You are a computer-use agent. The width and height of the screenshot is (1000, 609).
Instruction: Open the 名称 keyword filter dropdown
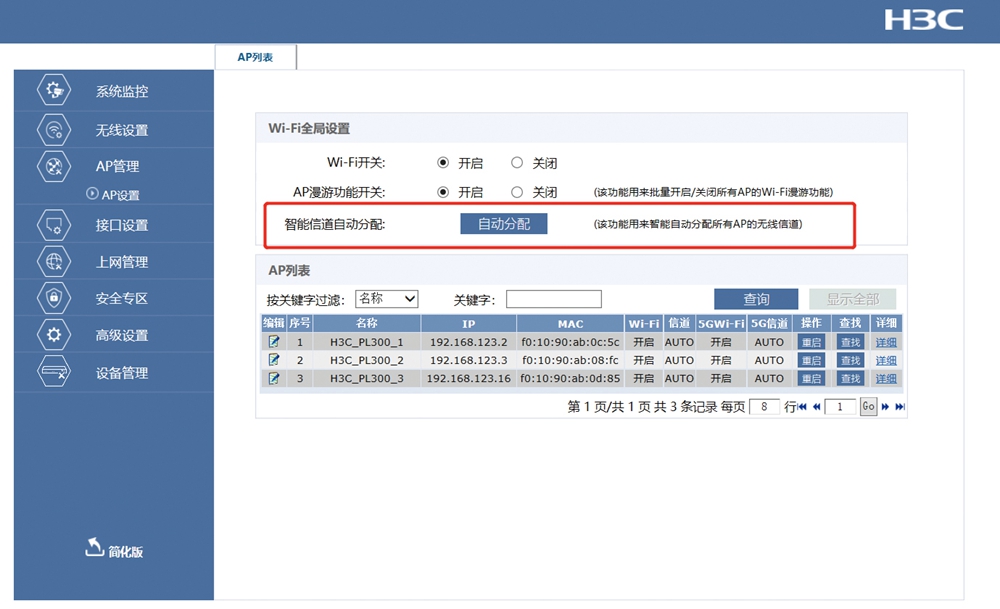point(386,299)
